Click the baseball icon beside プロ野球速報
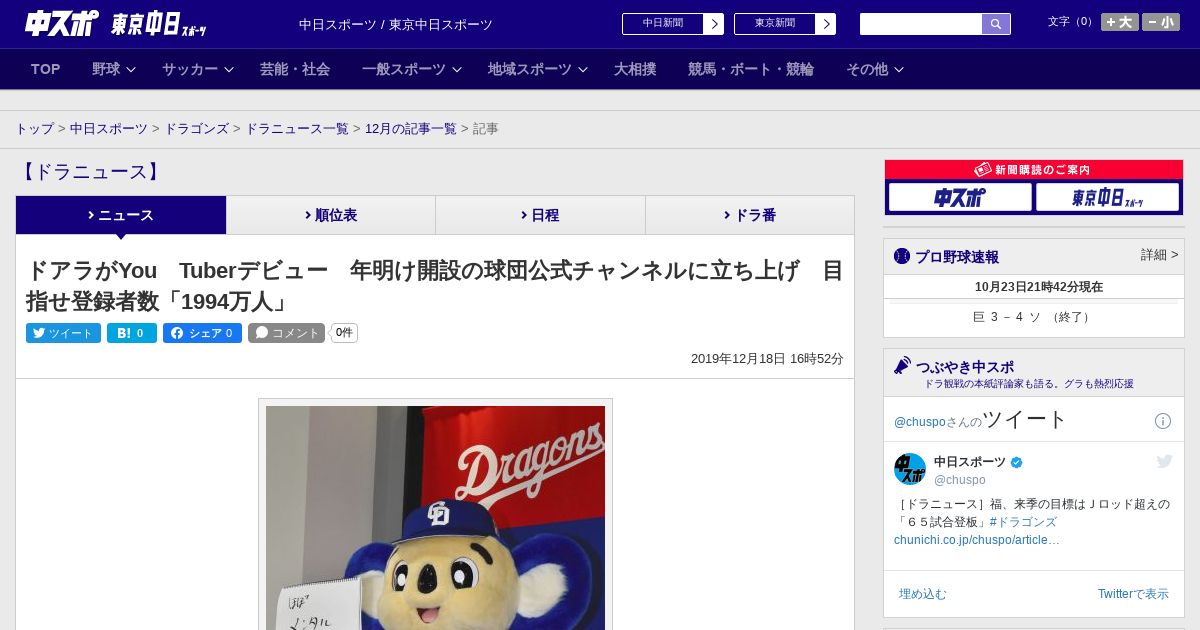This screenshot has height=630, width=1200. coord(902,256)
